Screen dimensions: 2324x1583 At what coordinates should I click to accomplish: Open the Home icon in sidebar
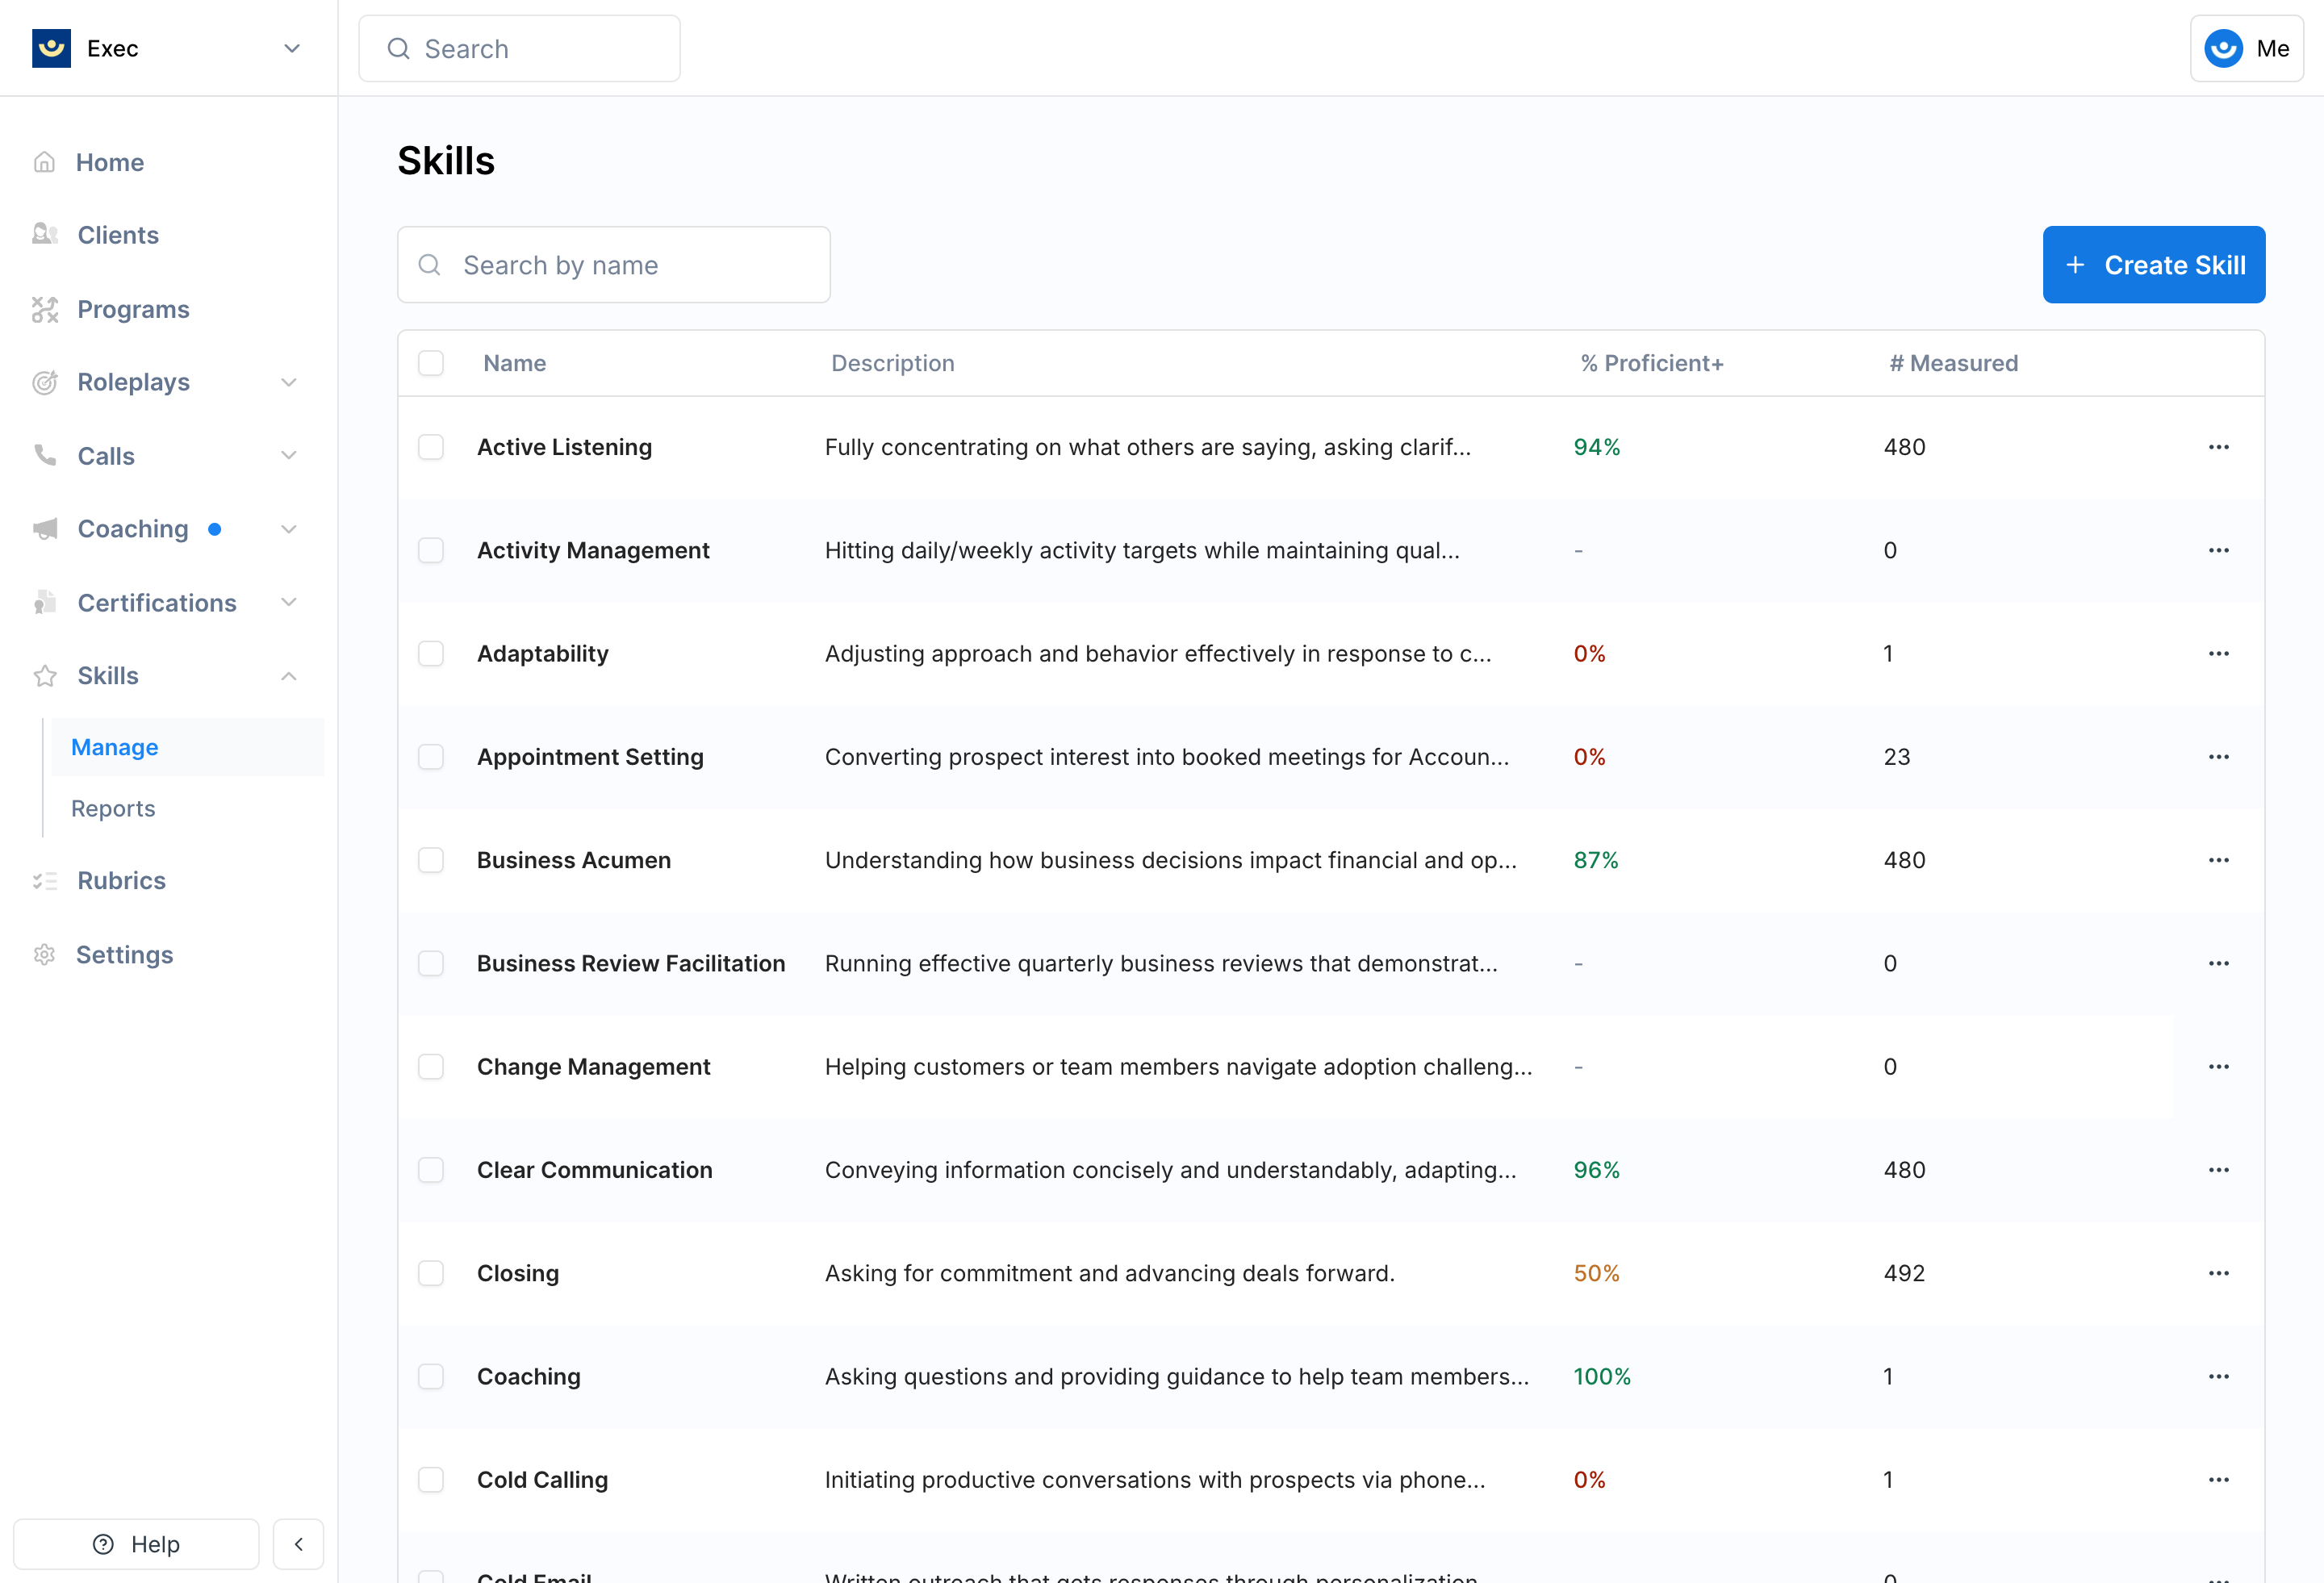point(45,161)
